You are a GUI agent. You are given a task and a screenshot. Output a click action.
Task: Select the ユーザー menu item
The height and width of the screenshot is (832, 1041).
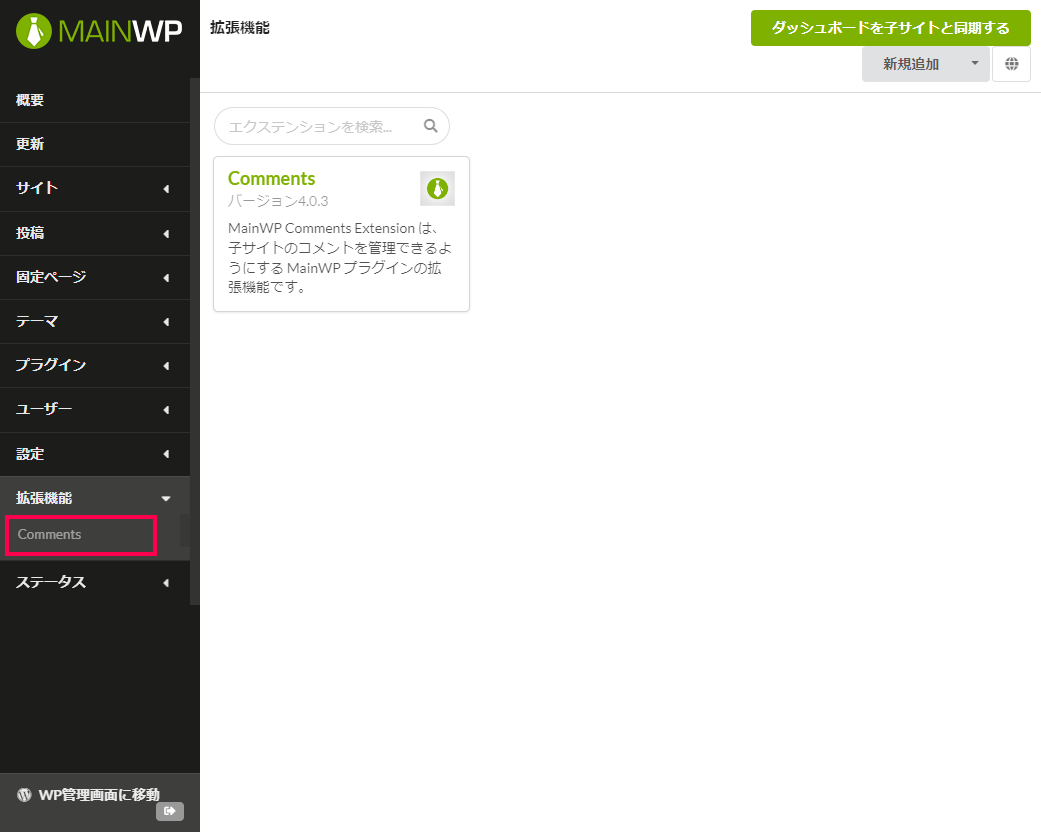95,410
